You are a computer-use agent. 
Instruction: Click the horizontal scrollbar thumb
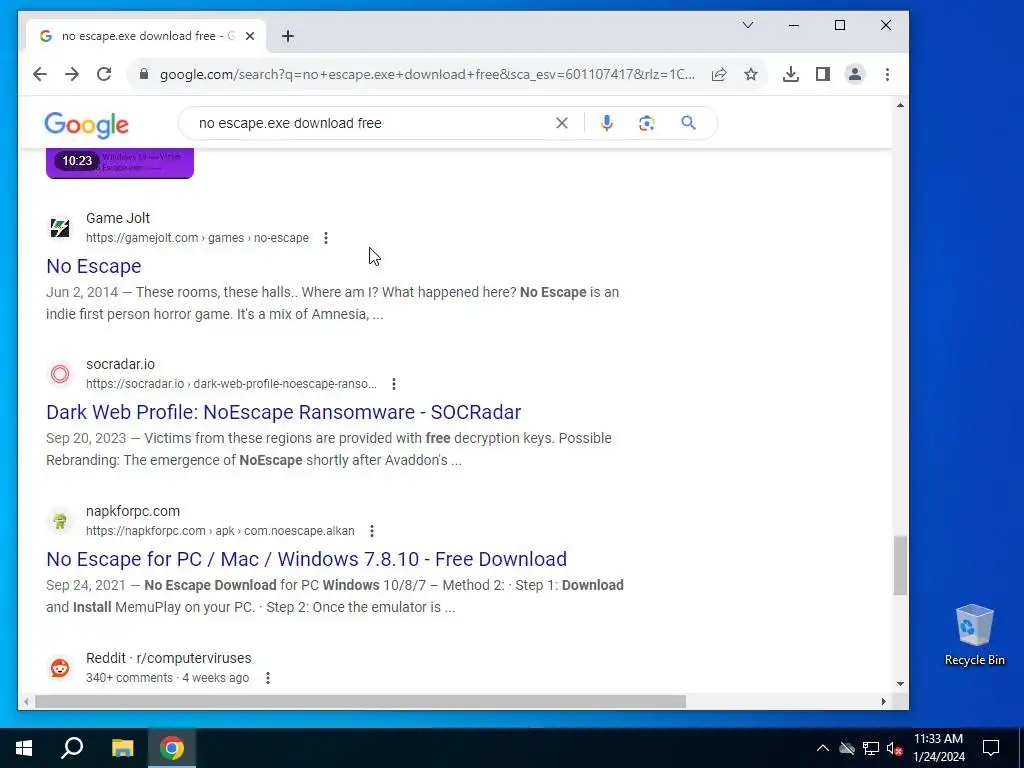coord(360,701)
